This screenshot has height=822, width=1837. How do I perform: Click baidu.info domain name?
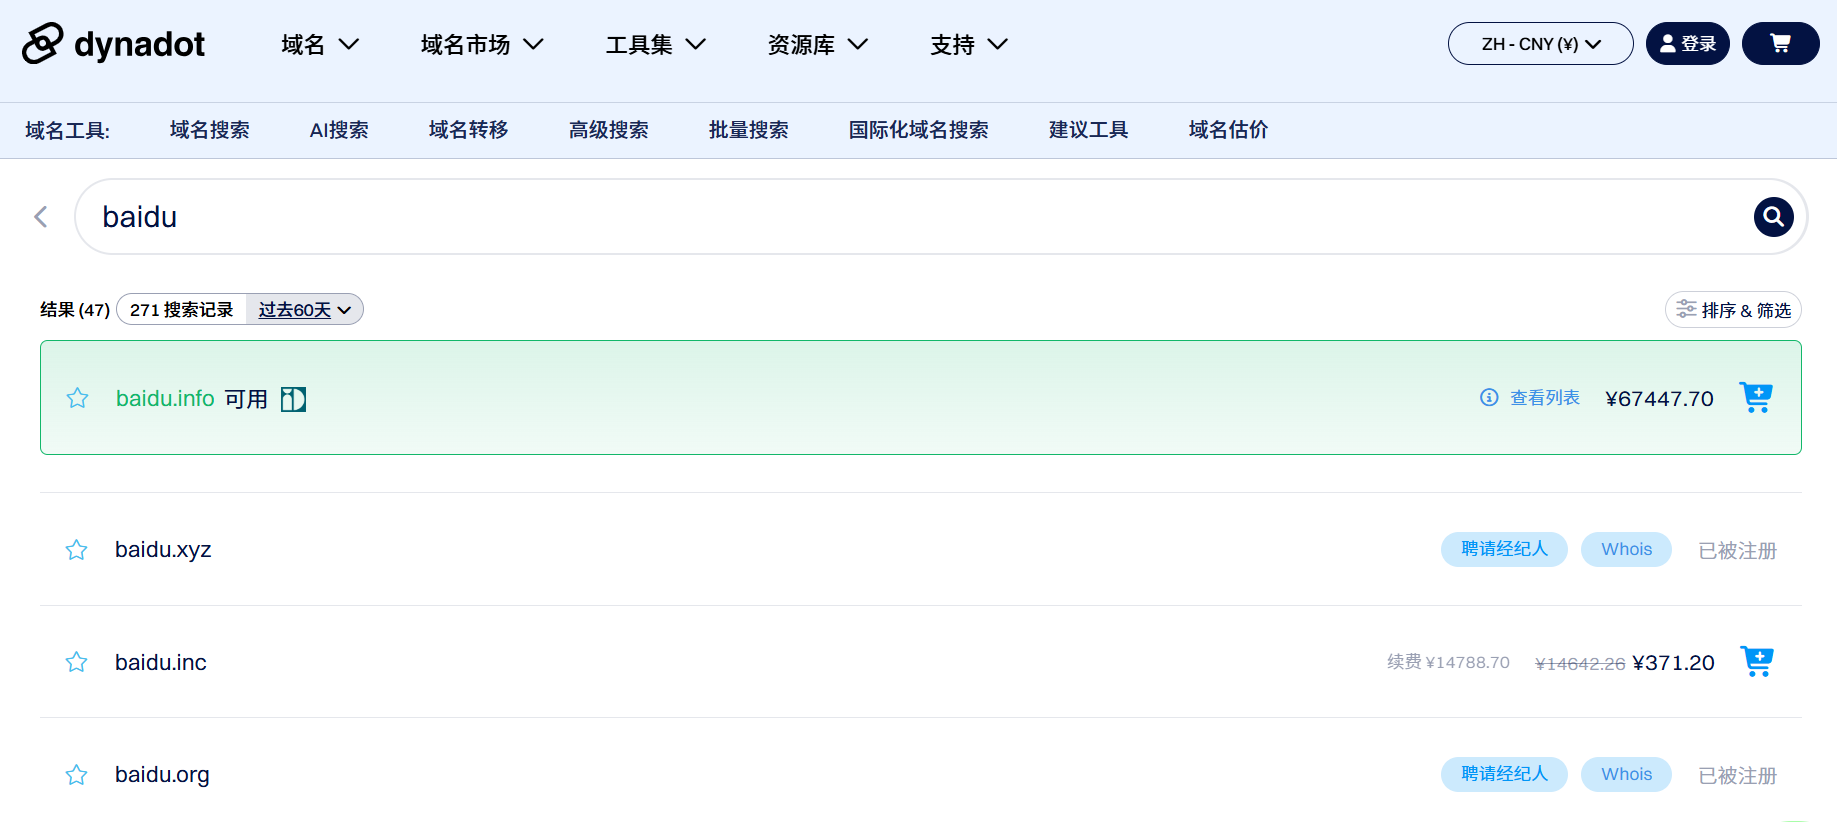[165, 399]
